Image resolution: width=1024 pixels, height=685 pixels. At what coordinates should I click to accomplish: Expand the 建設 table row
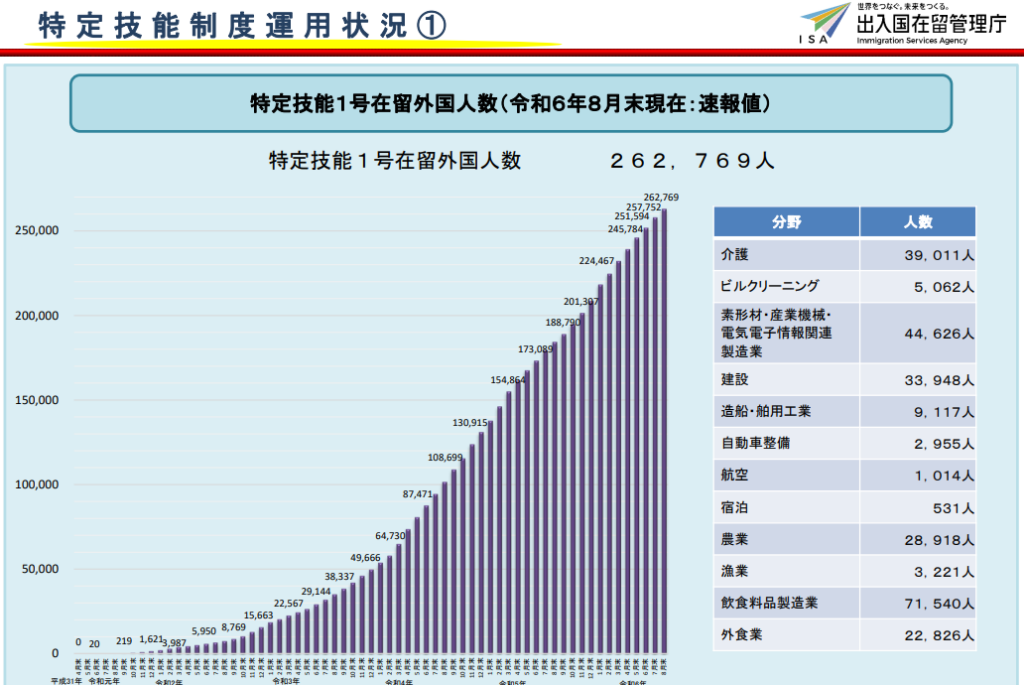coord(845,380)
